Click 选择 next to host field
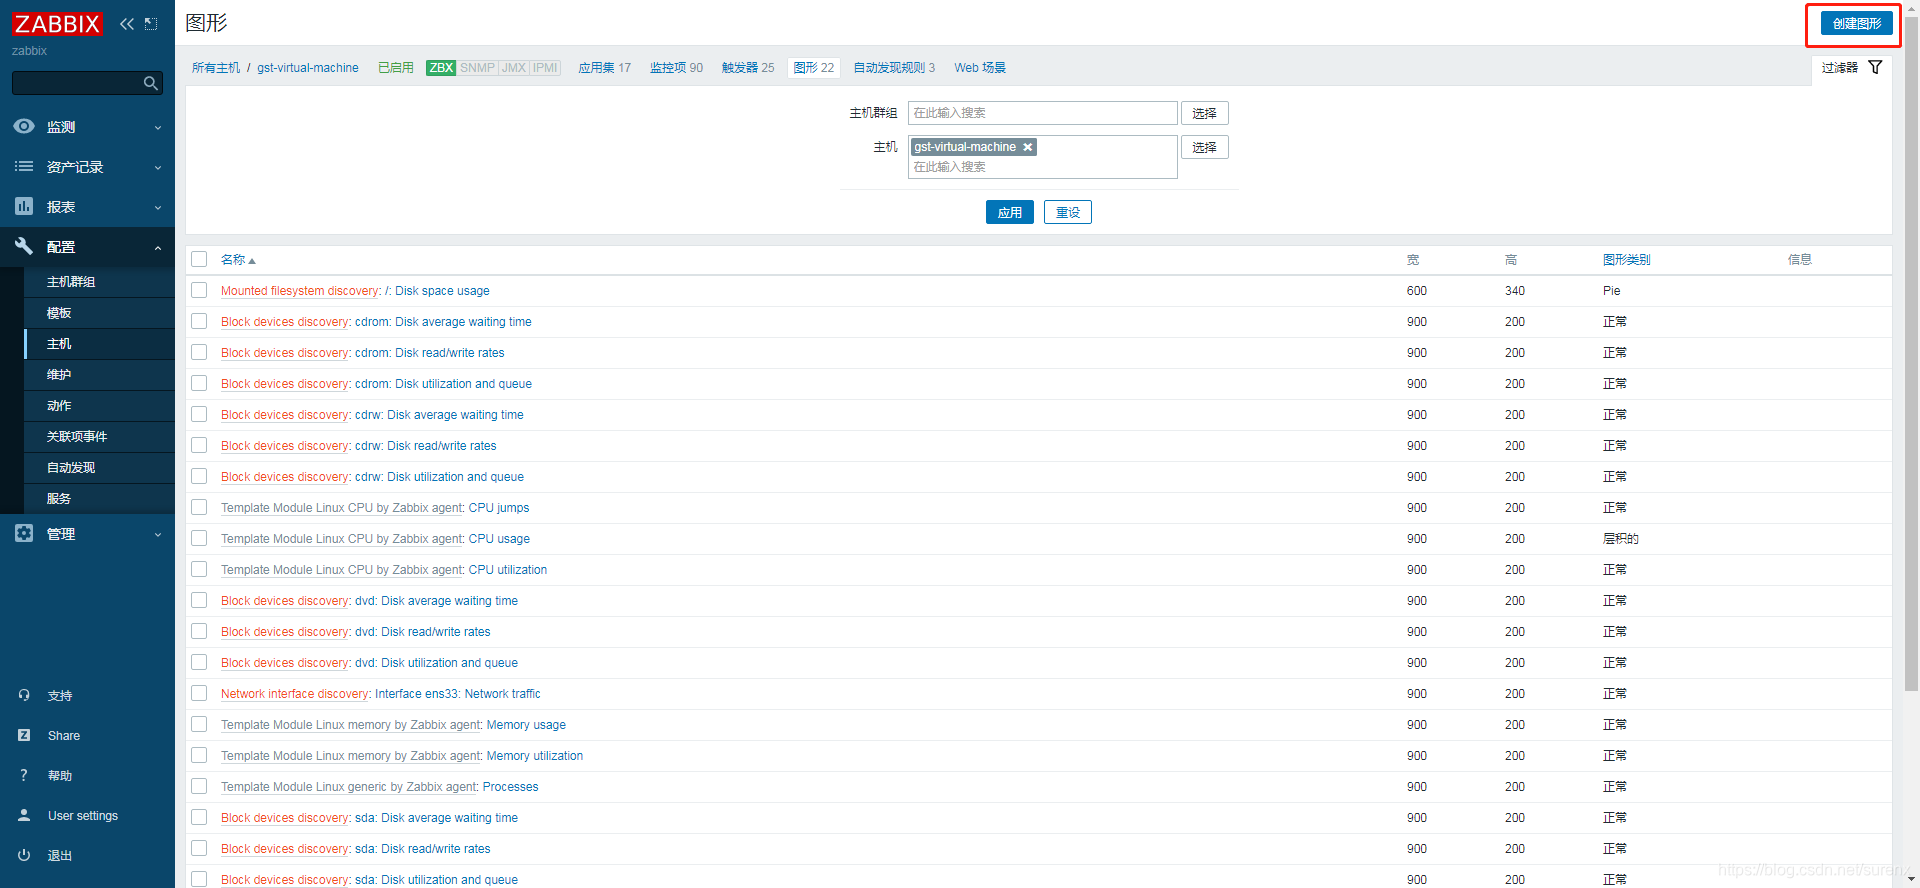The height and width of the screenshot is (888, 1920). 1204,147
